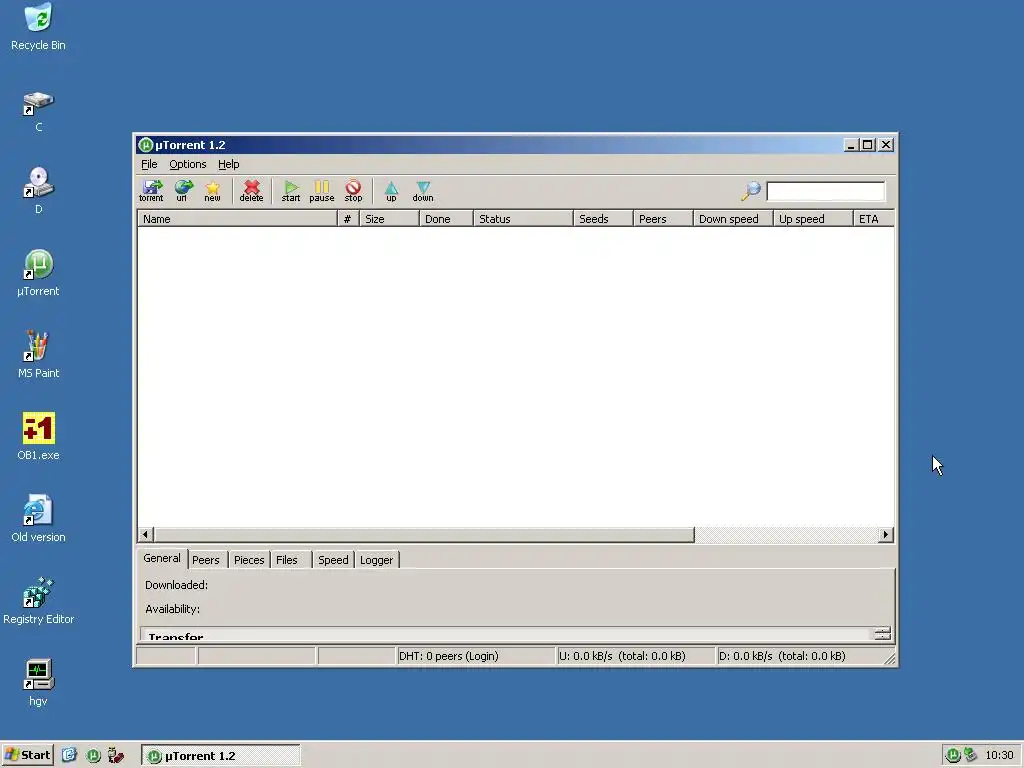This screenshot has height=768, width=1024.
Task: Switch to the Logger tab
Action: 377,560
